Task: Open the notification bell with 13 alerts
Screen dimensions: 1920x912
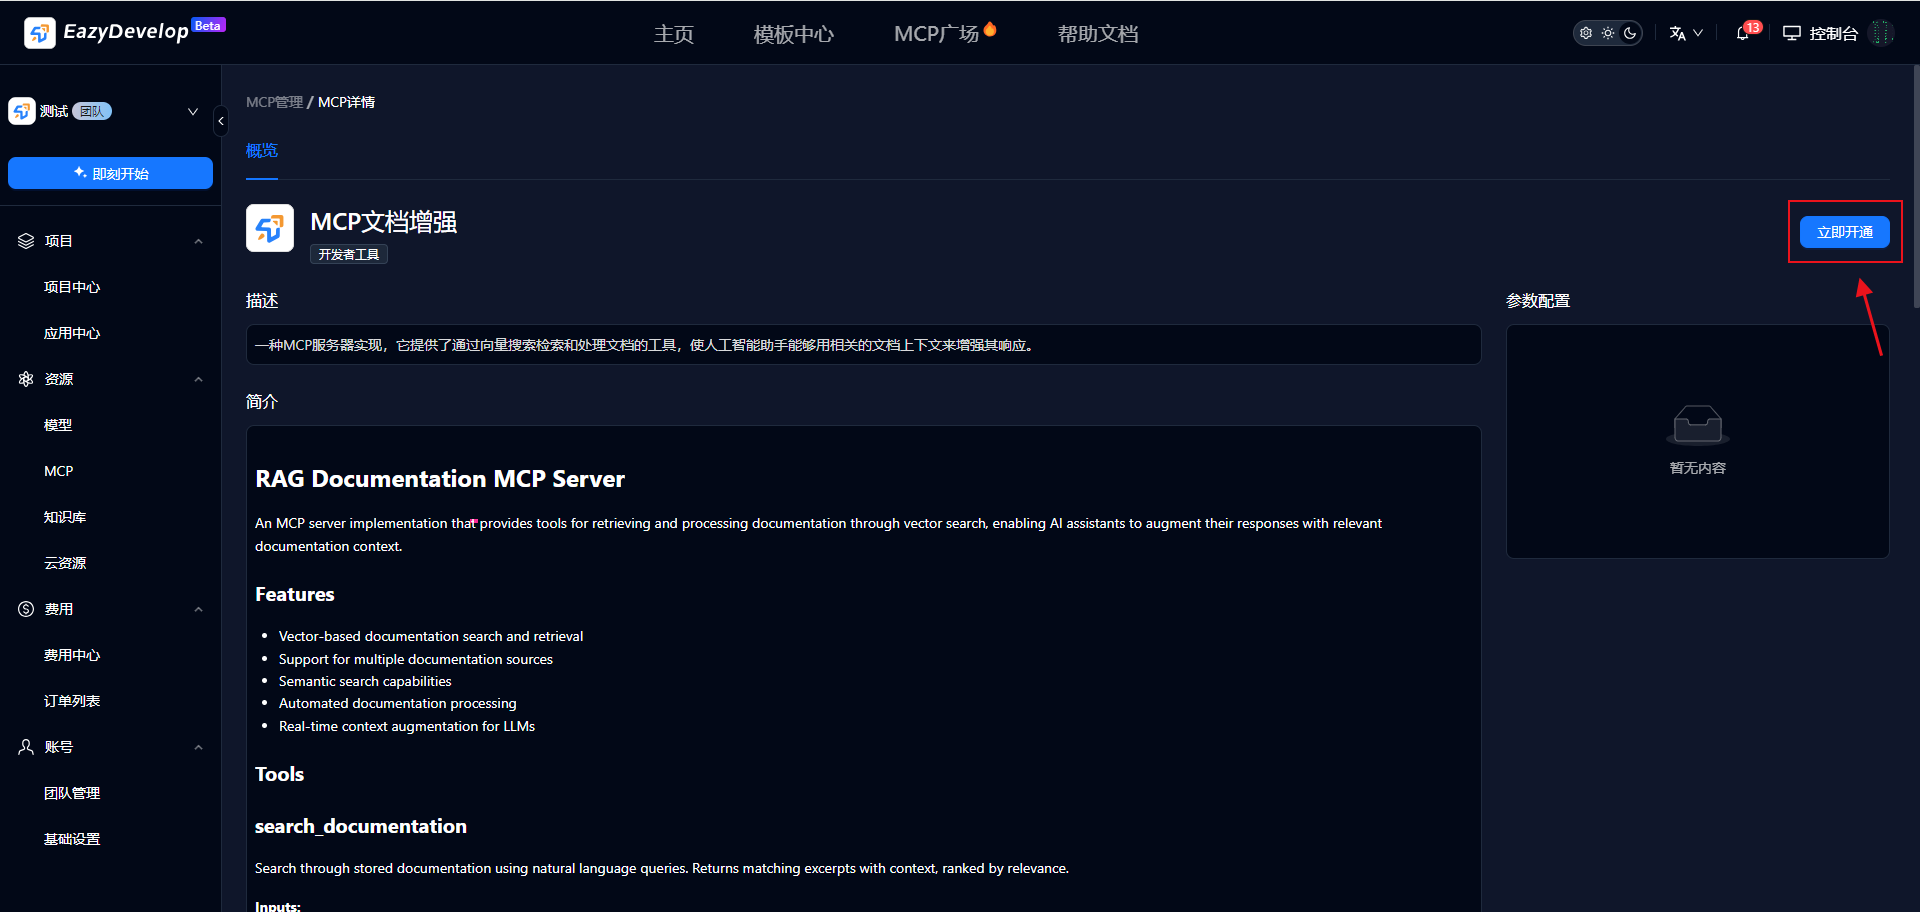Action: [x=1743, y=33]
